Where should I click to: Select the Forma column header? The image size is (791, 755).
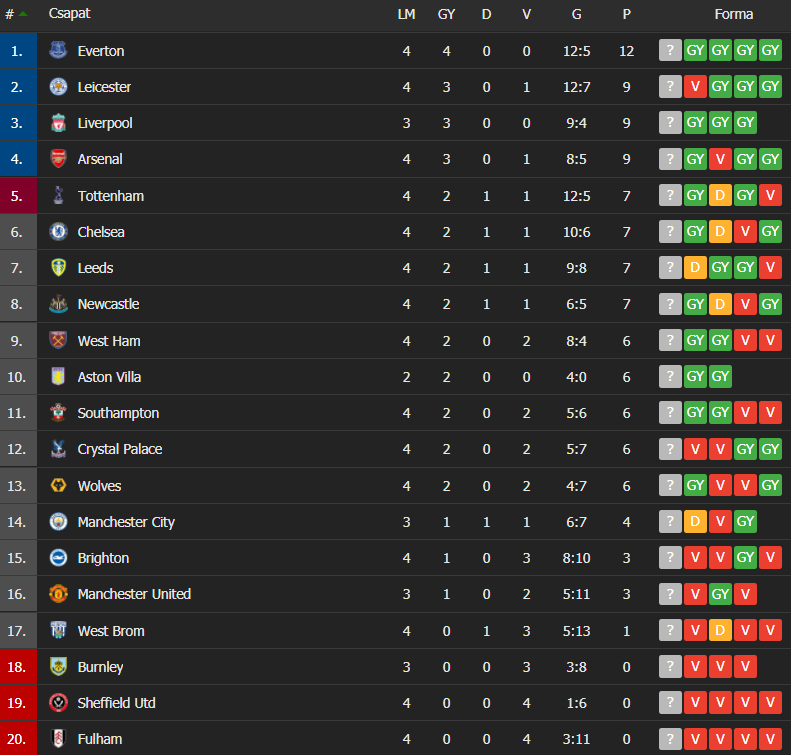(x=733, y=14)
